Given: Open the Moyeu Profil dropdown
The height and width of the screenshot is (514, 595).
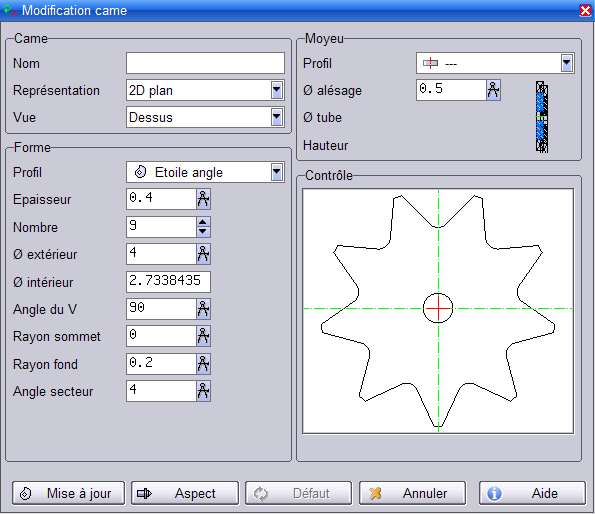Looking at the screenshot, I should coord(567,63).
